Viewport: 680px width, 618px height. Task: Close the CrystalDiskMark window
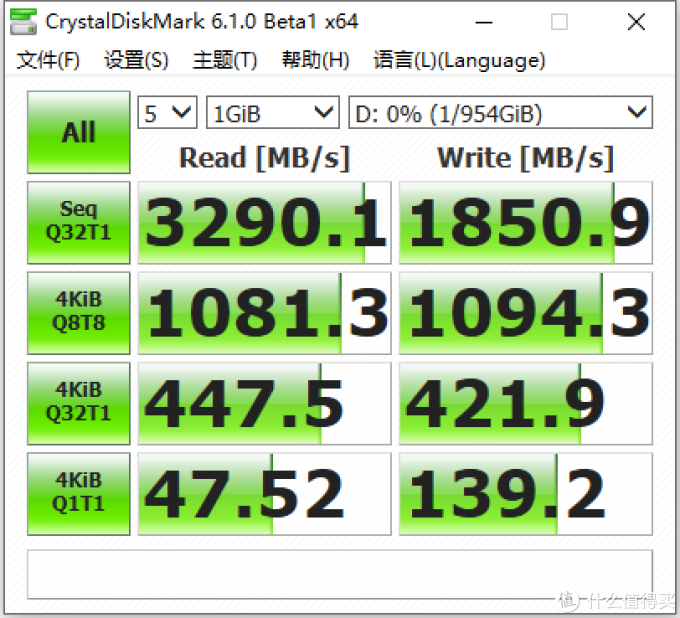point(636,22)
